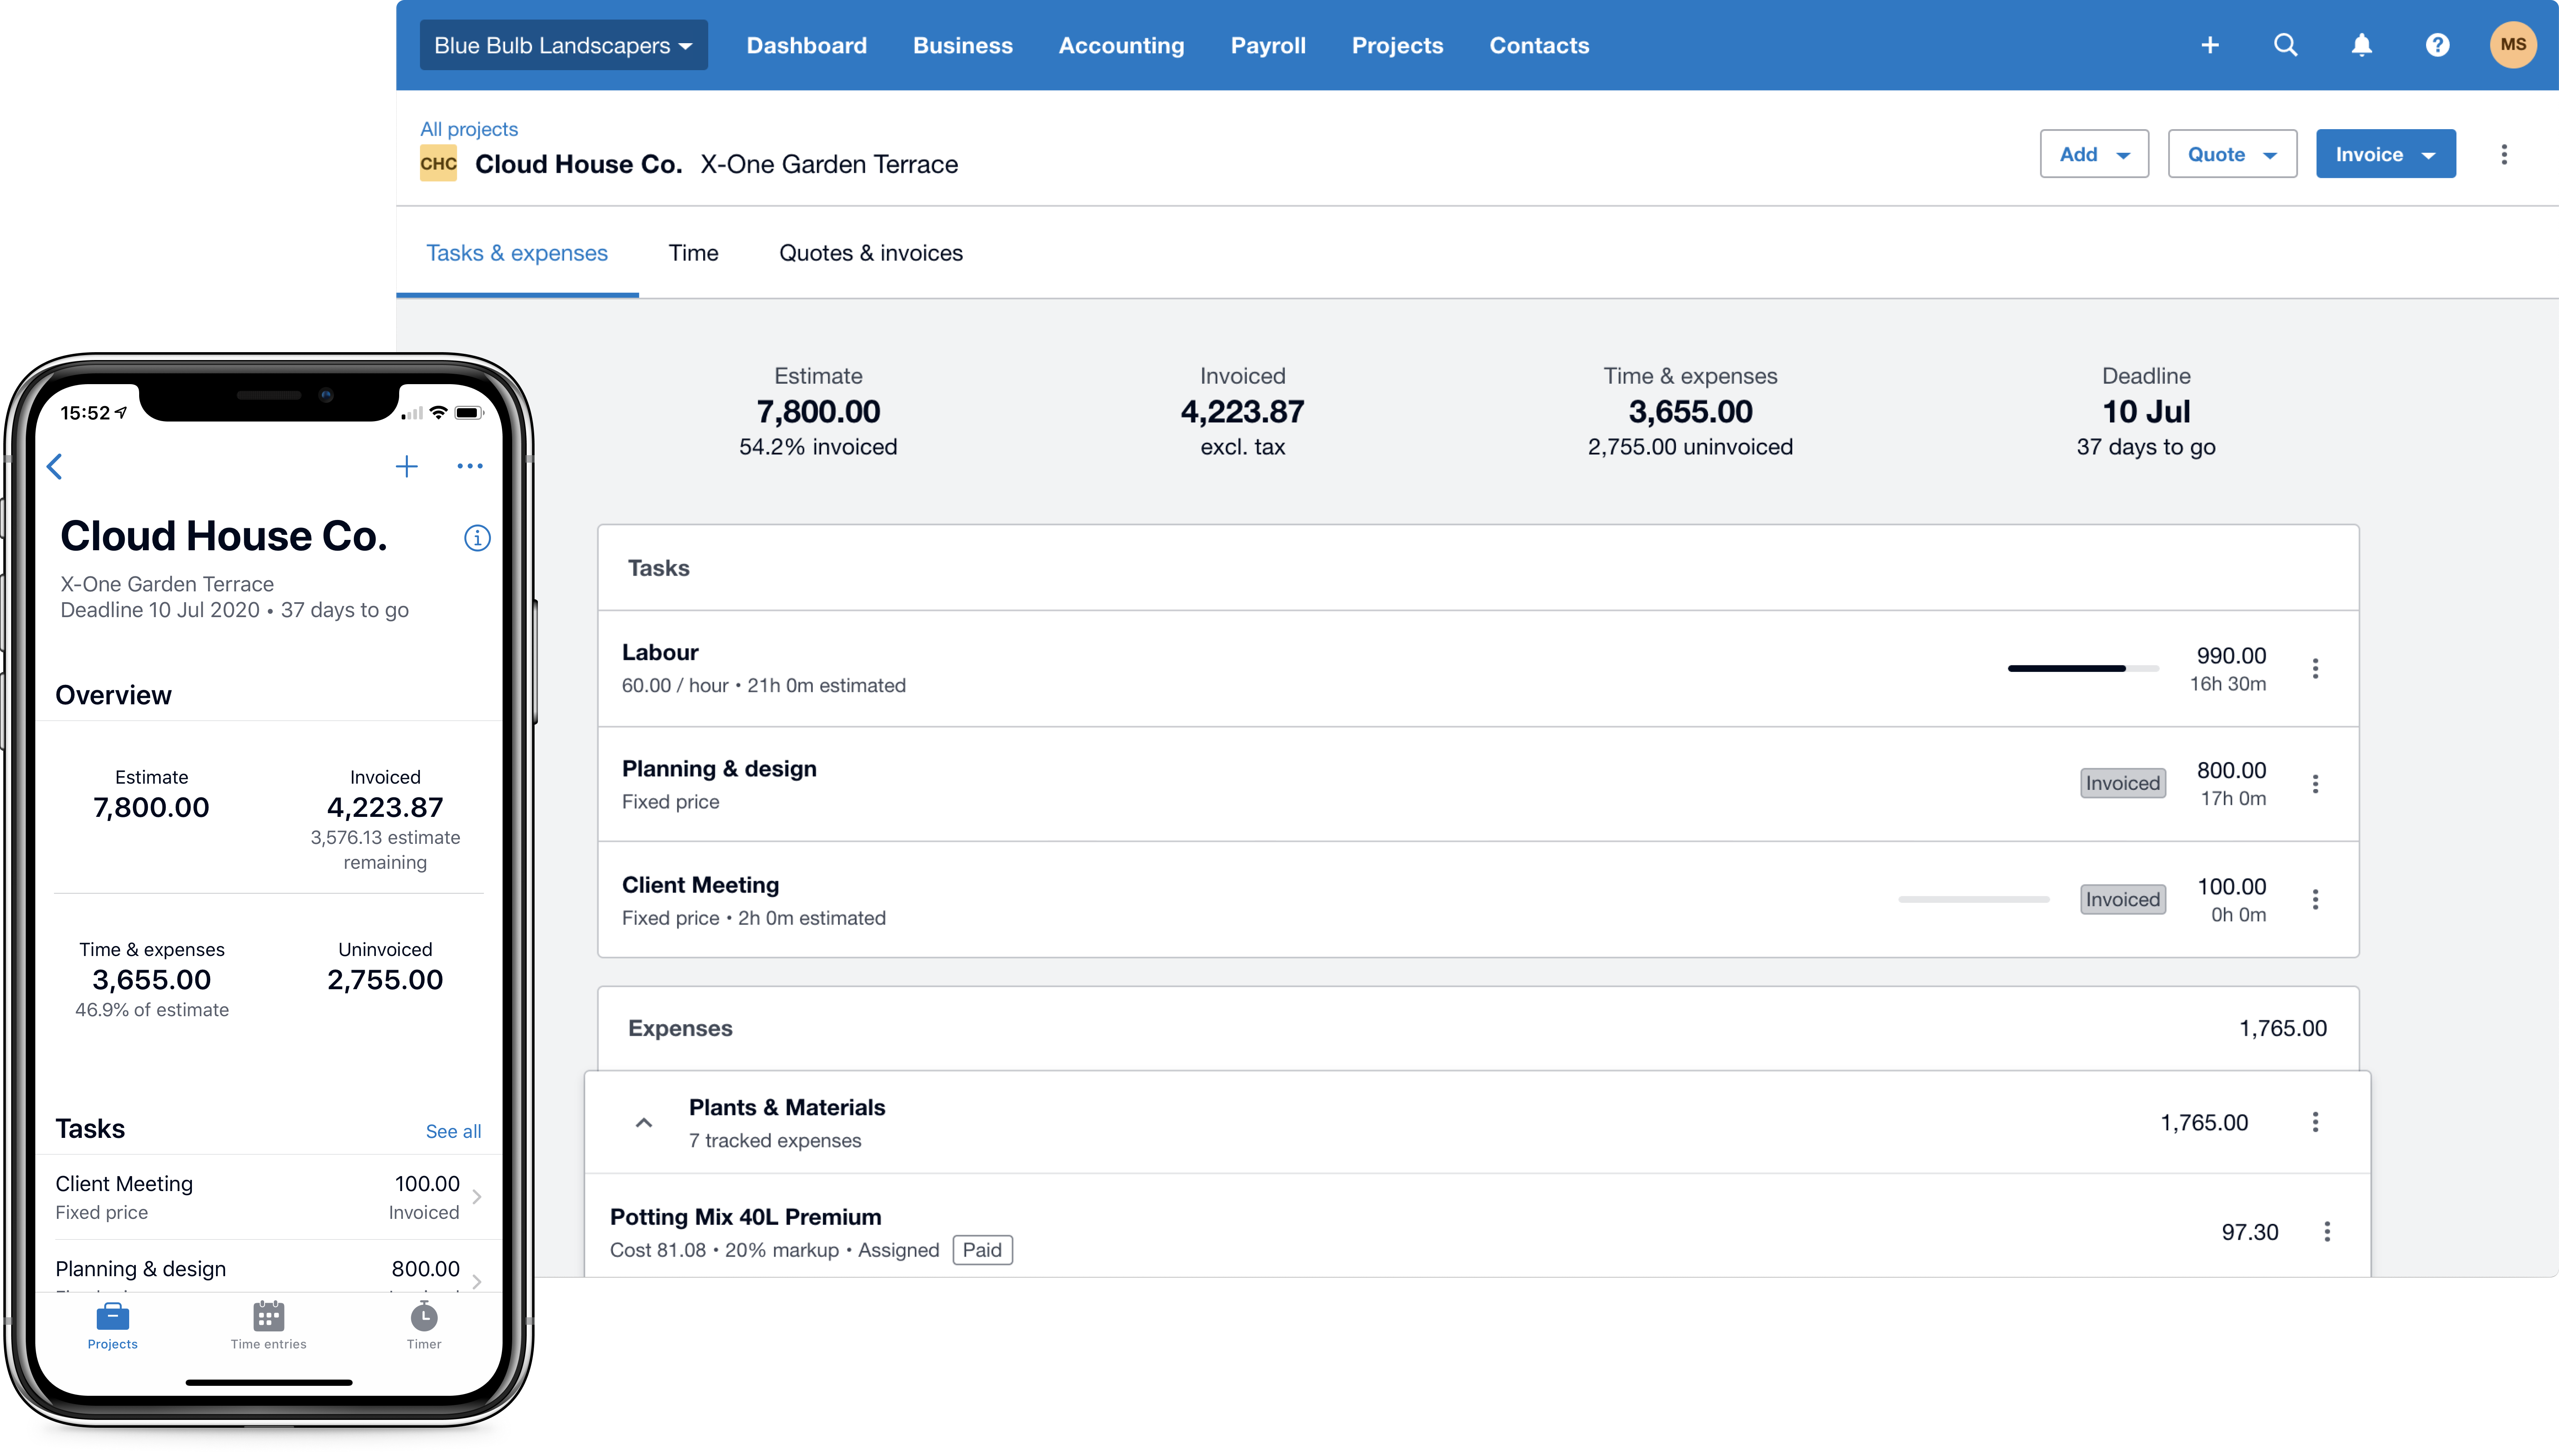Open Potting Mix 40L Premium kebab menu
Screen dimensions: 2559x1456
2327,1232
